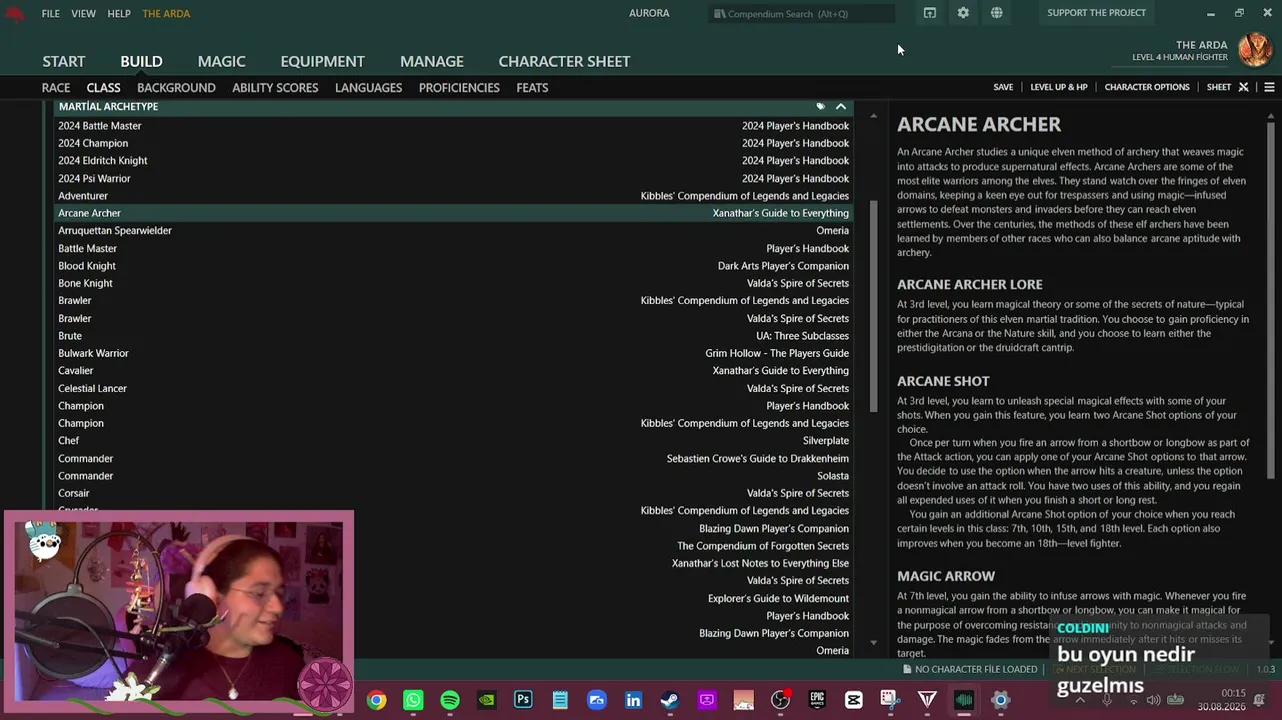Select the Bulwark Warrior archetype
The width and height of the screenshot is (1282, 720).
click(453, 353)
